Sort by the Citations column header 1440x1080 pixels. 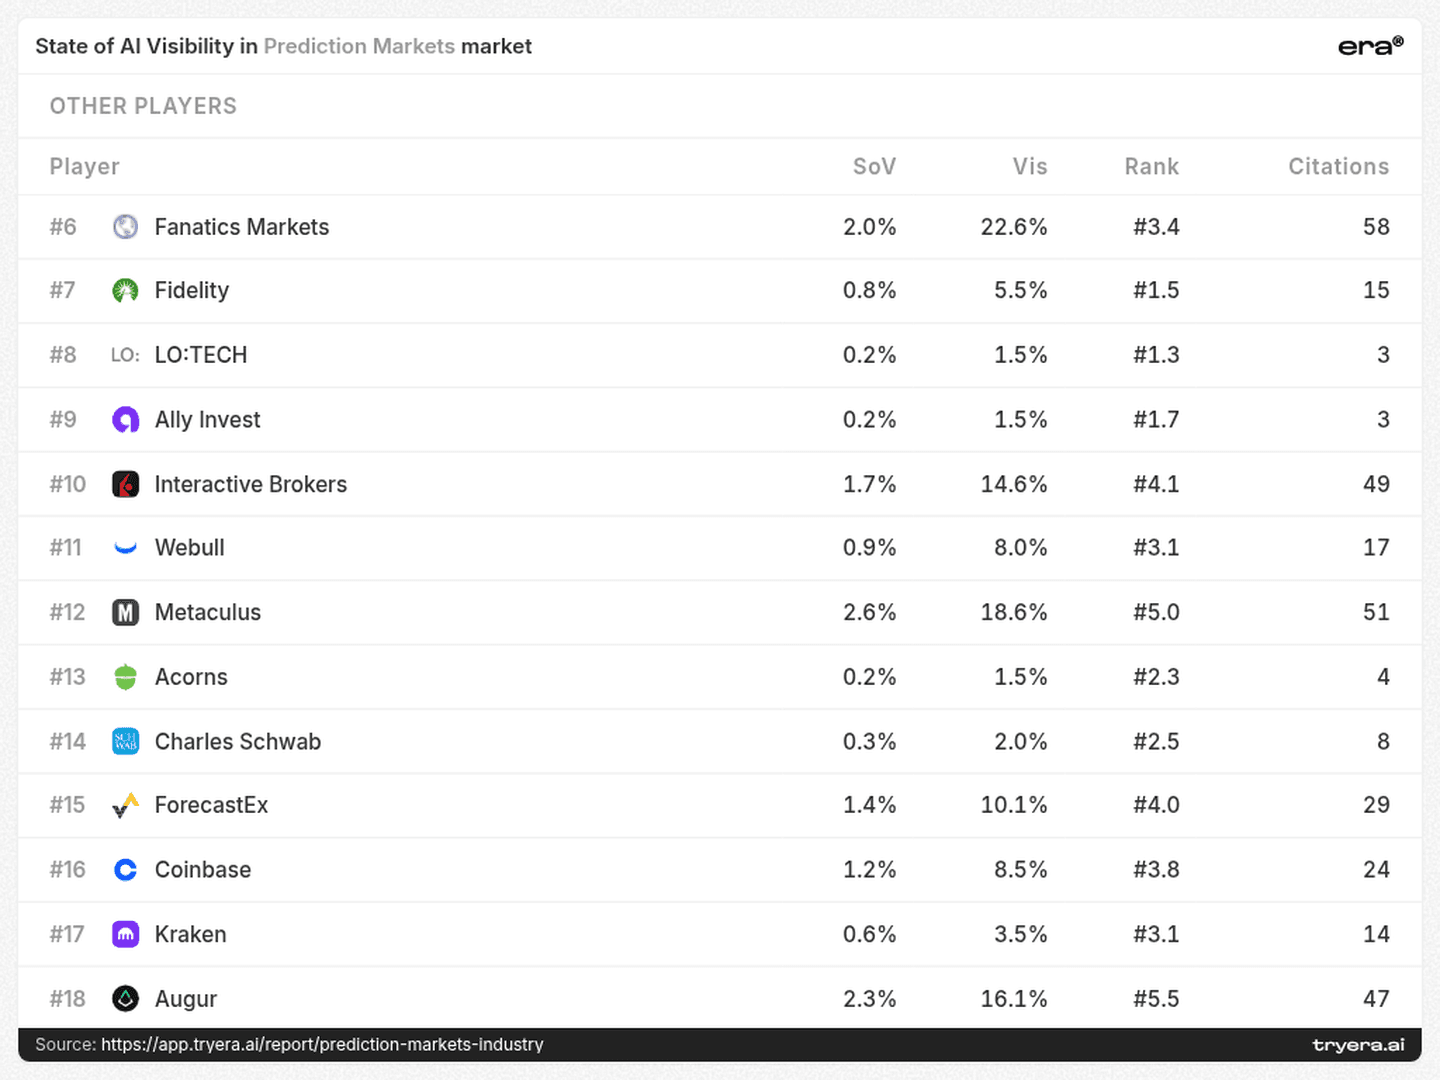[x=1338, y=167]
